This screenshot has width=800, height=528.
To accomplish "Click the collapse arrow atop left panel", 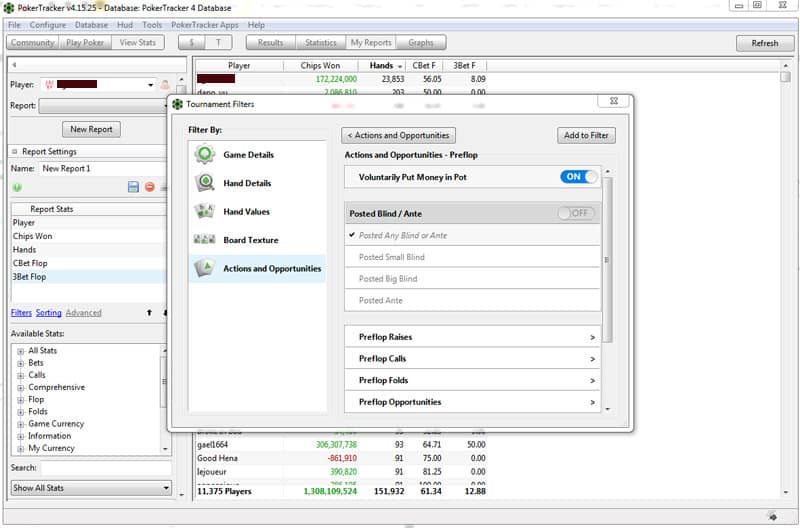I will (x=14, y=65).
